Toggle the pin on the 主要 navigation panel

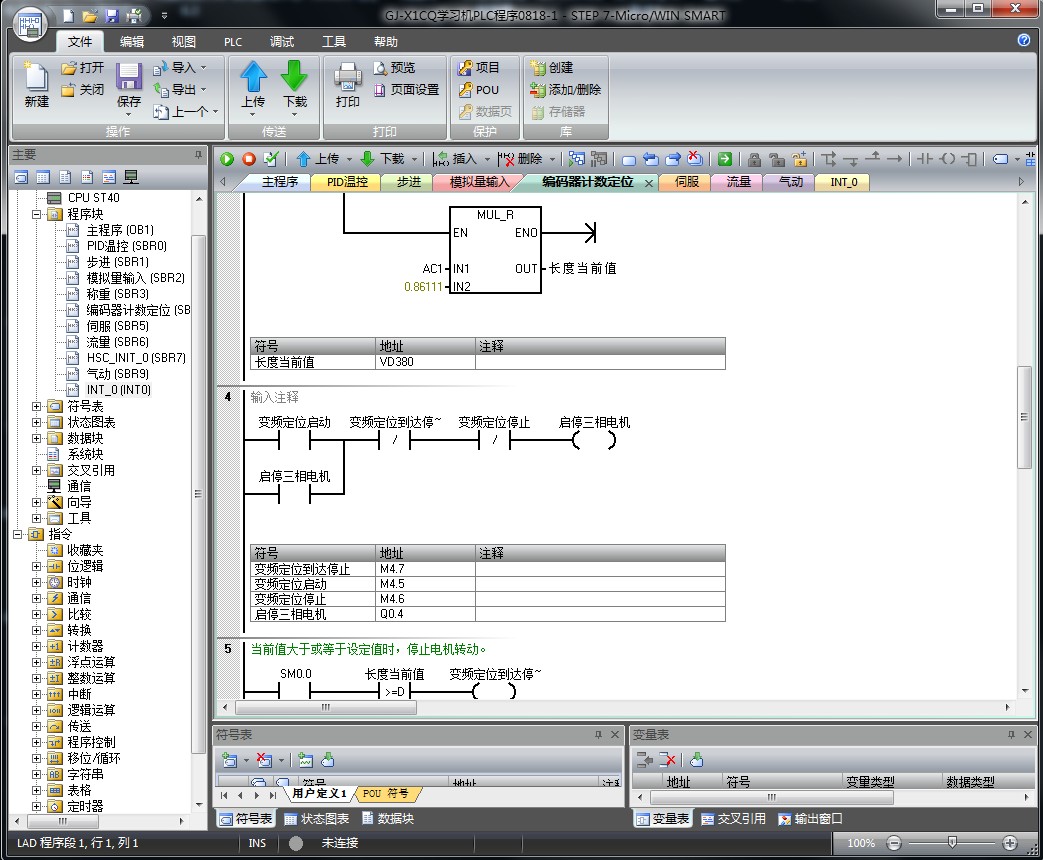click(198, 155)
